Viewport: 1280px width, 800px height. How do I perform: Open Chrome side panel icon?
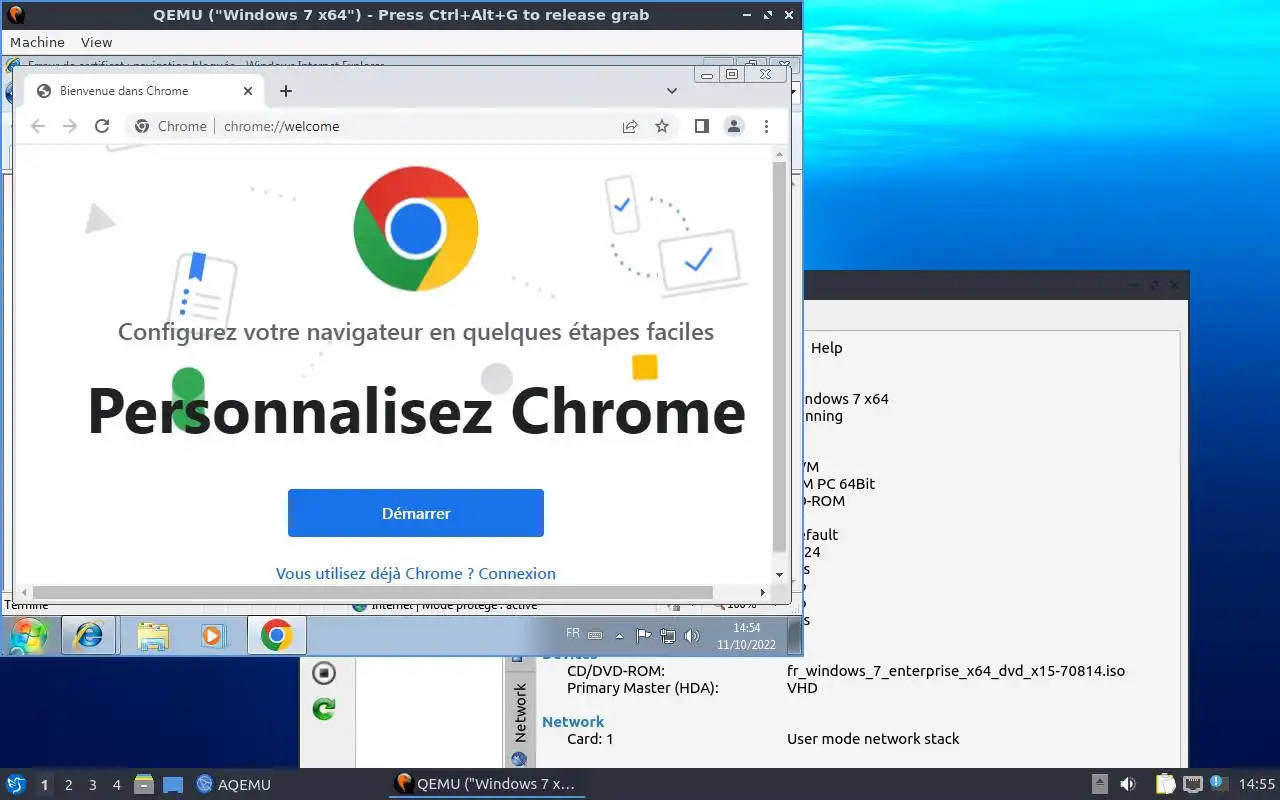pyautogui.click(x=702, y=126)
